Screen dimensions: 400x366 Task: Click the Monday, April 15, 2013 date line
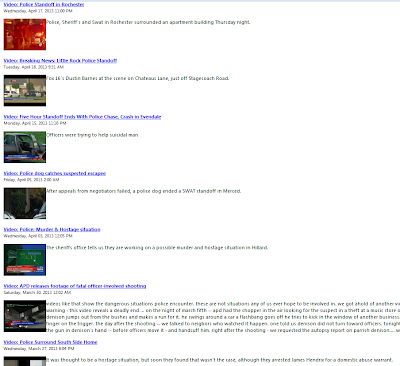pyautogui.click(x=35, y=123)
